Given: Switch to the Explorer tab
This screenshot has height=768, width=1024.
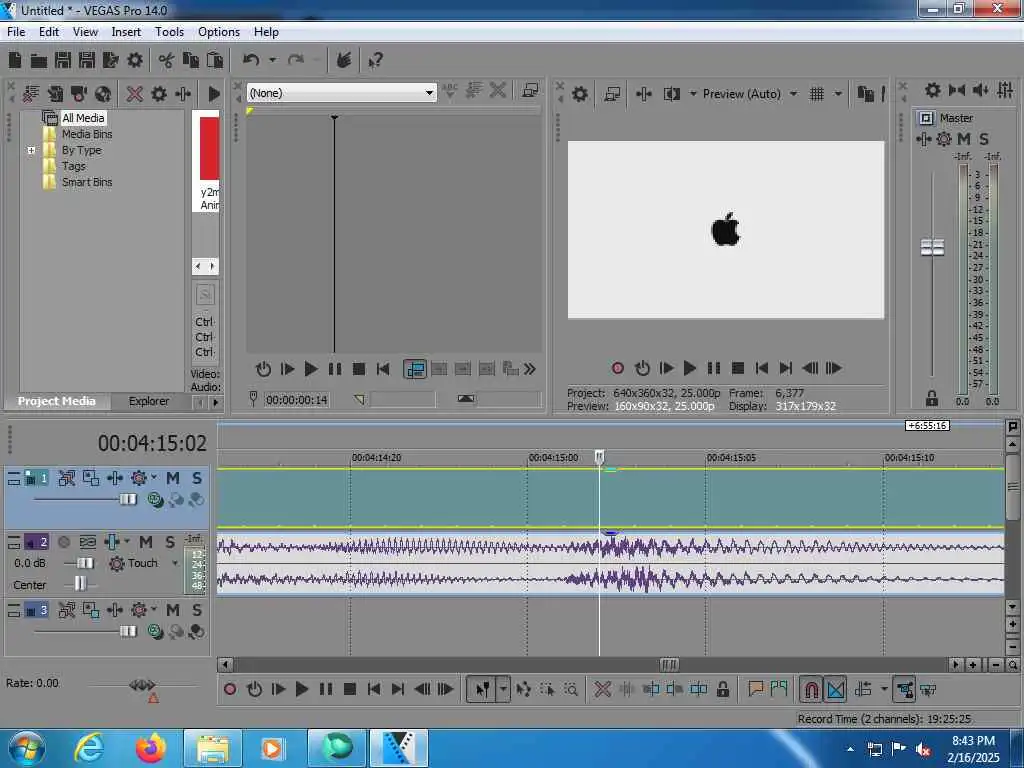Looking at the screenshot, I should [148, 401].
